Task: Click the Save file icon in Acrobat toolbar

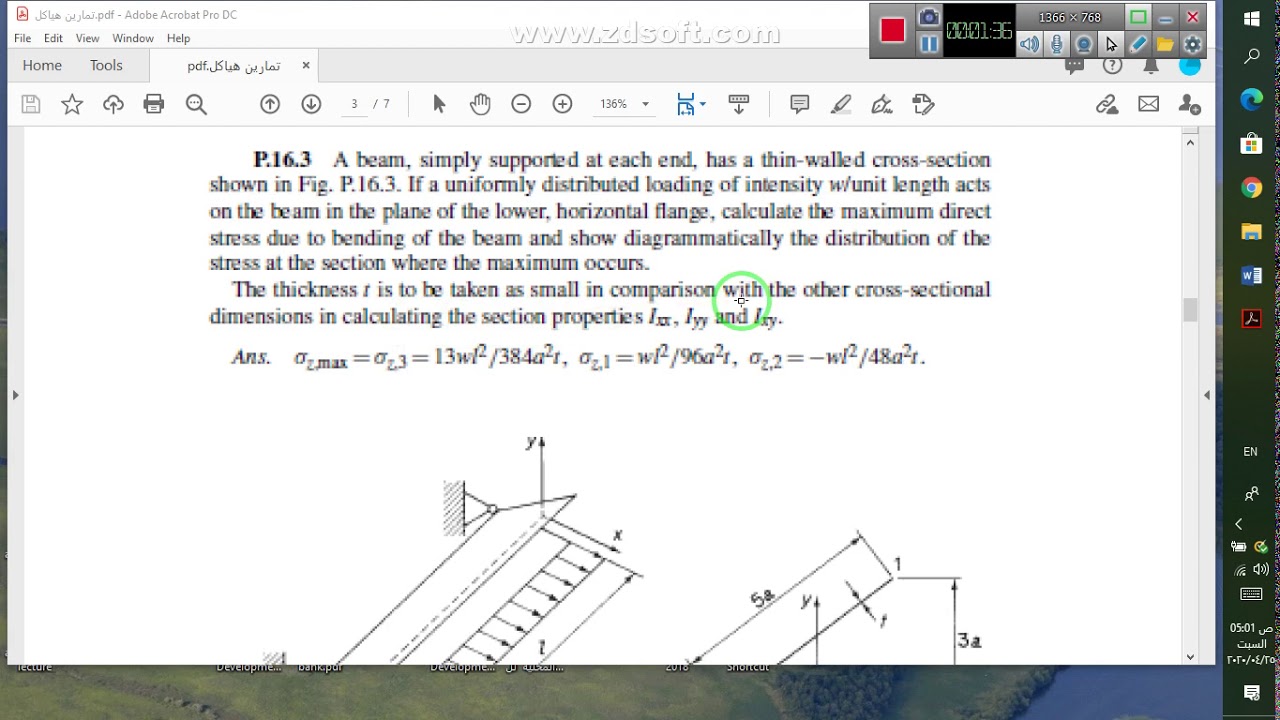Action: pos(30,104)
